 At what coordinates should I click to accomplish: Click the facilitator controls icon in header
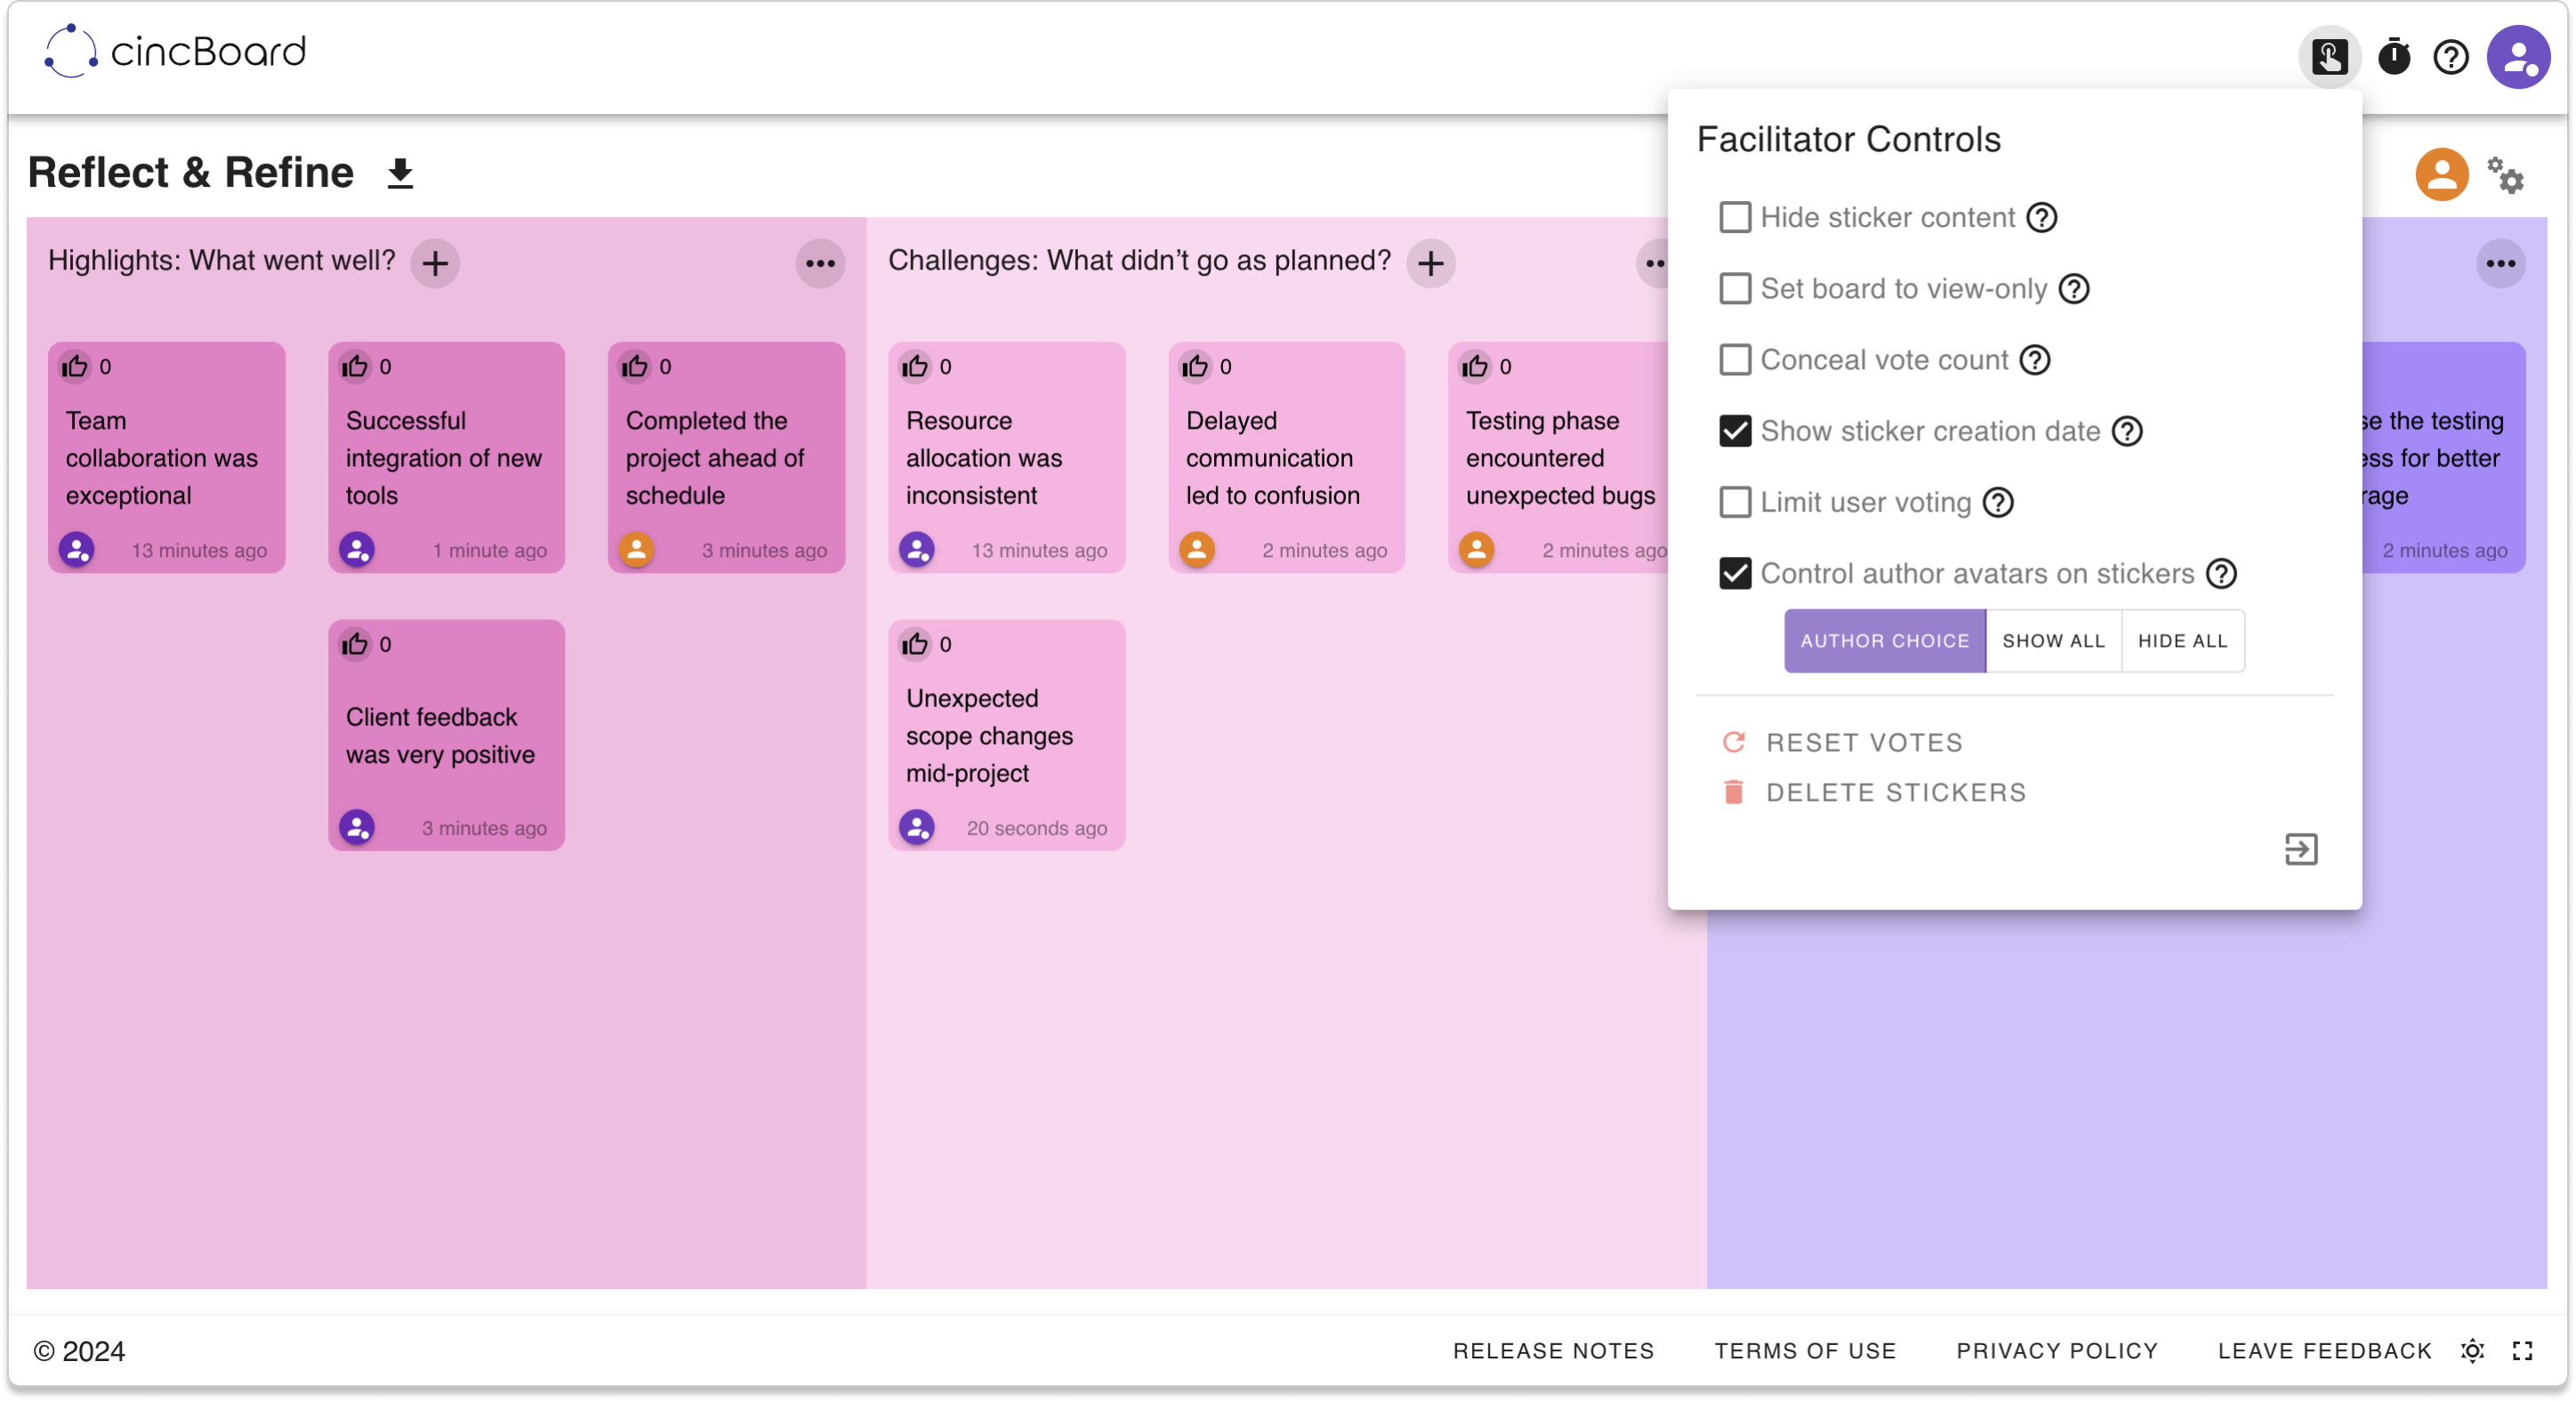point(2329,57)
